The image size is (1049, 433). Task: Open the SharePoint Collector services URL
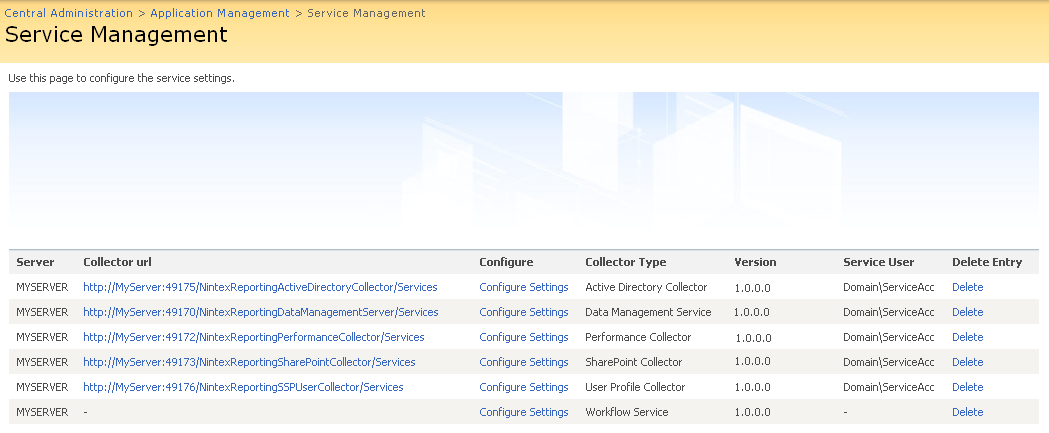[249, 362]
